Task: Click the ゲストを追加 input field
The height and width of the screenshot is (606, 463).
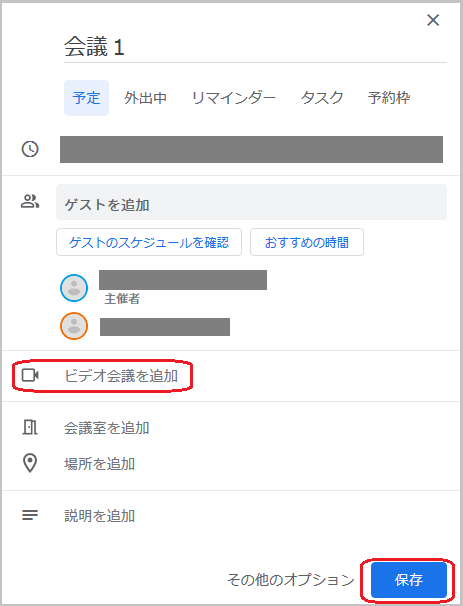Action: [x=252, y=202]
